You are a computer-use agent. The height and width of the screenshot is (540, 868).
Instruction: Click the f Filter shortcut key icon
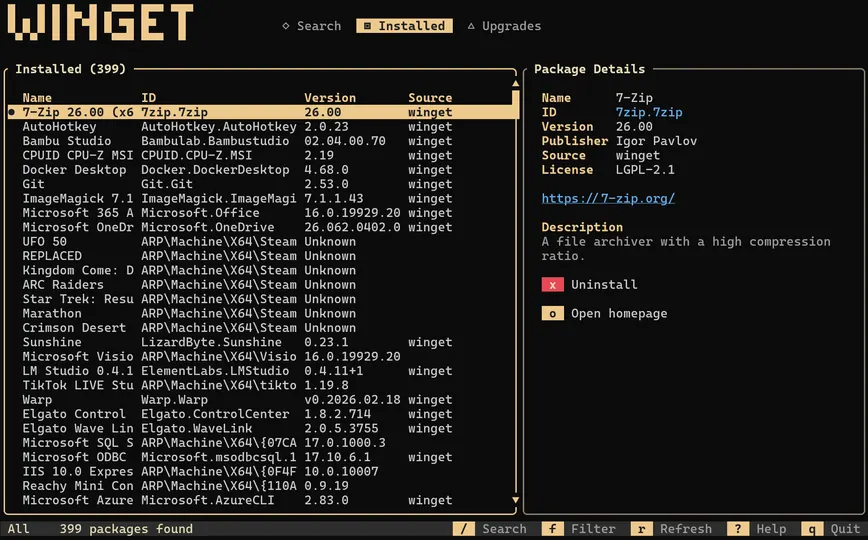553,529
